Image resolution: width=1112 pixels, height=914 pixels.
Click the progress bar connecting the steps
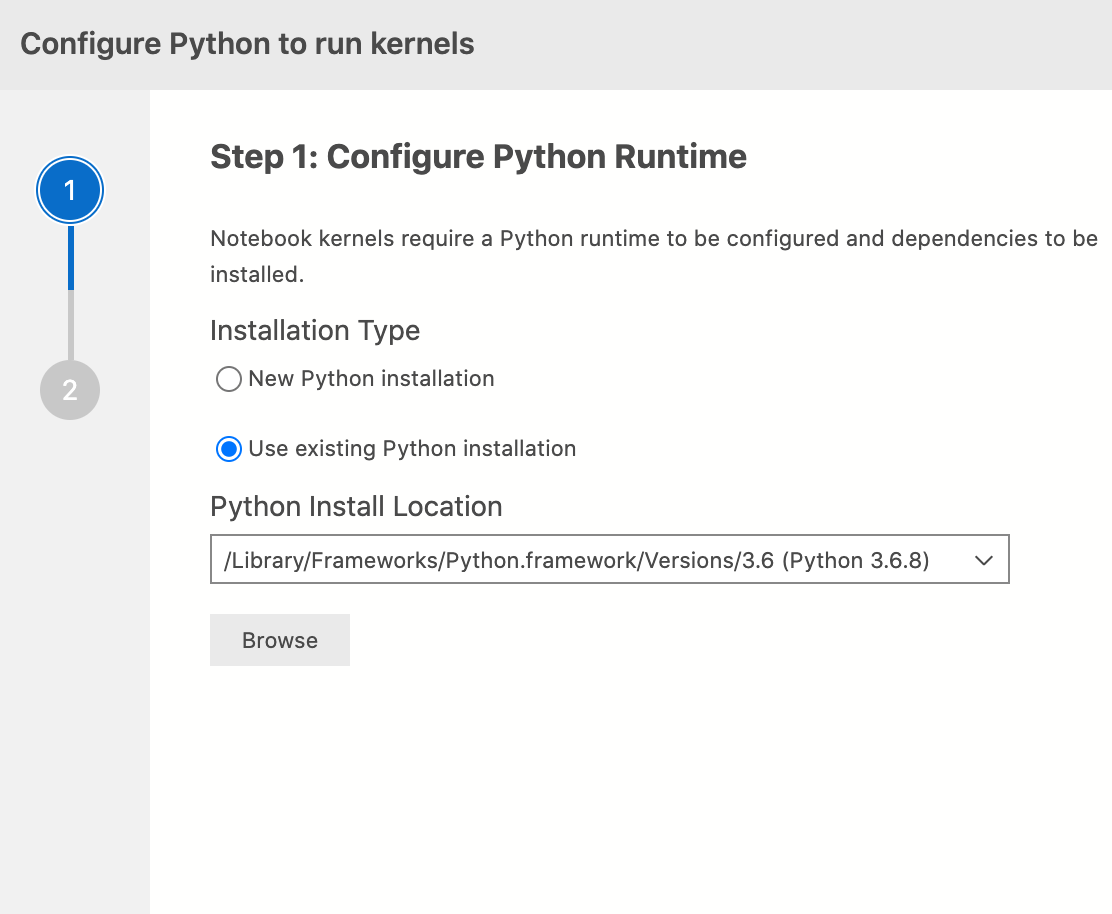(69, 290)
